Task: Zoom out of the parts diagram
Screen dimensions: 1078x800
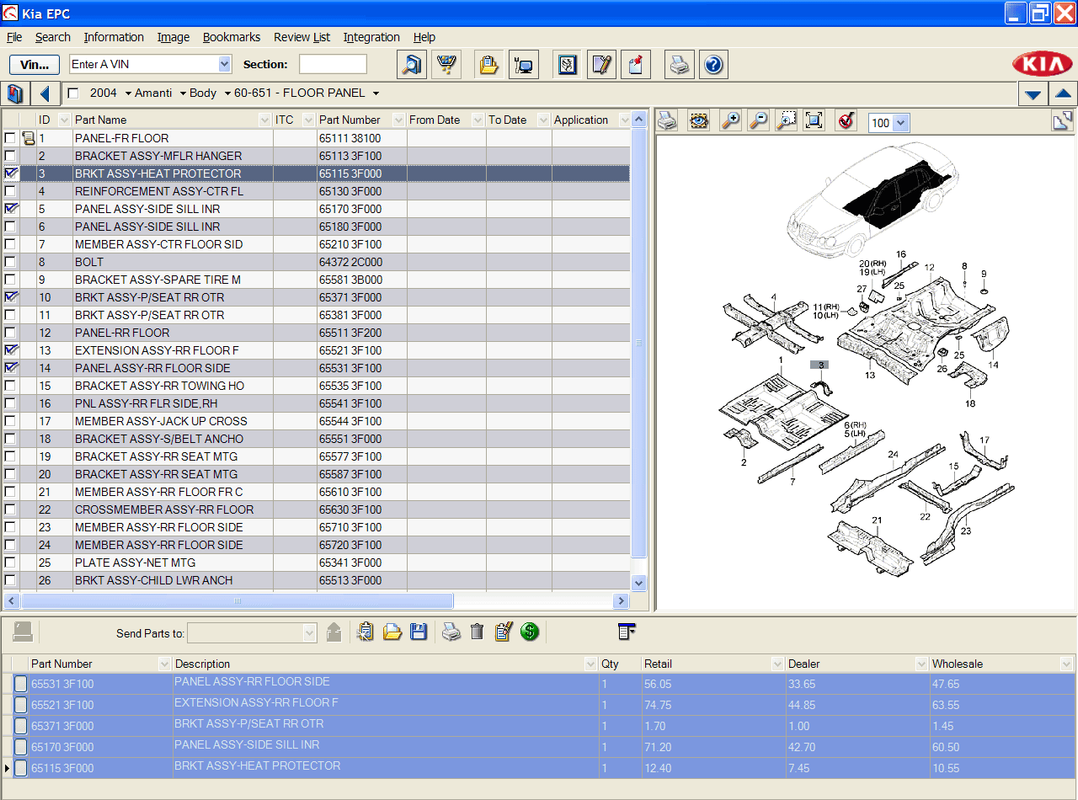Action: point(758,122)
